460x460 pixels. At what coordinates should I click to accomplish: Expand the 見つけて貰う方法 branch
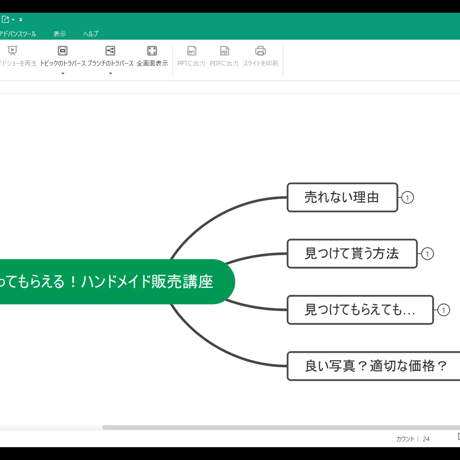click(427, 254)
